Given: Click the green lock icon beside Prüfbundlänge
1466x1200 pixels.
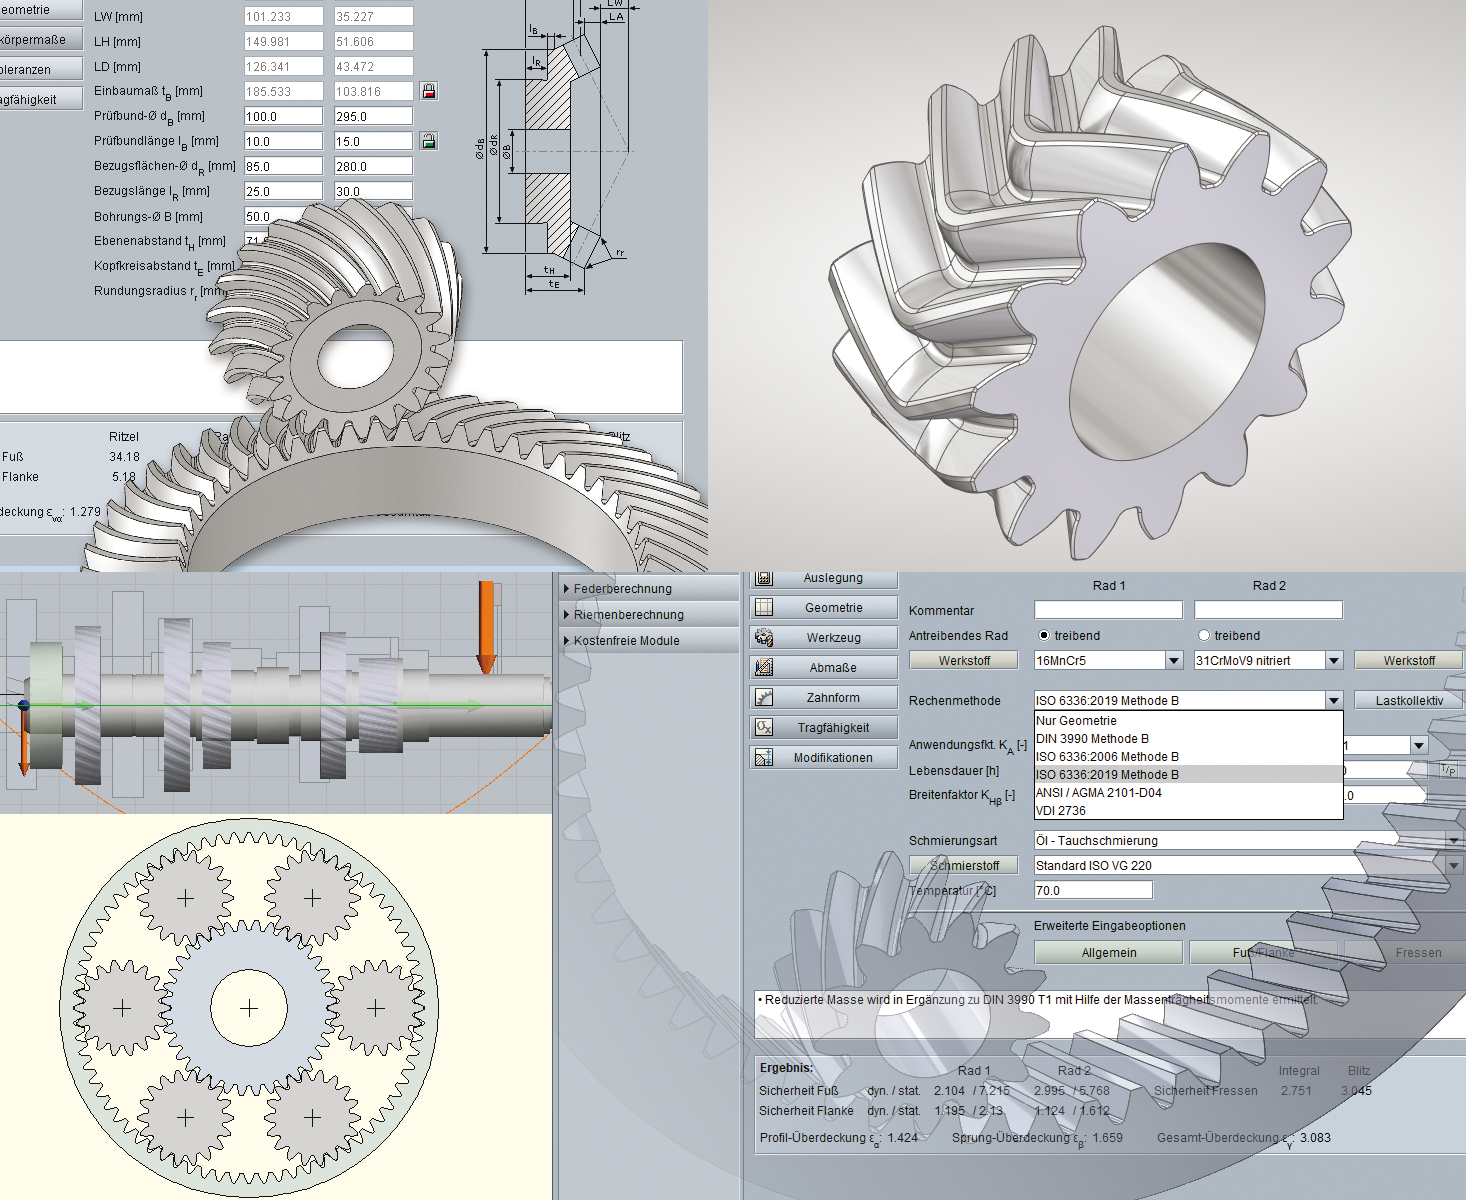Looking at the screenshot, I should click(429, 141).
